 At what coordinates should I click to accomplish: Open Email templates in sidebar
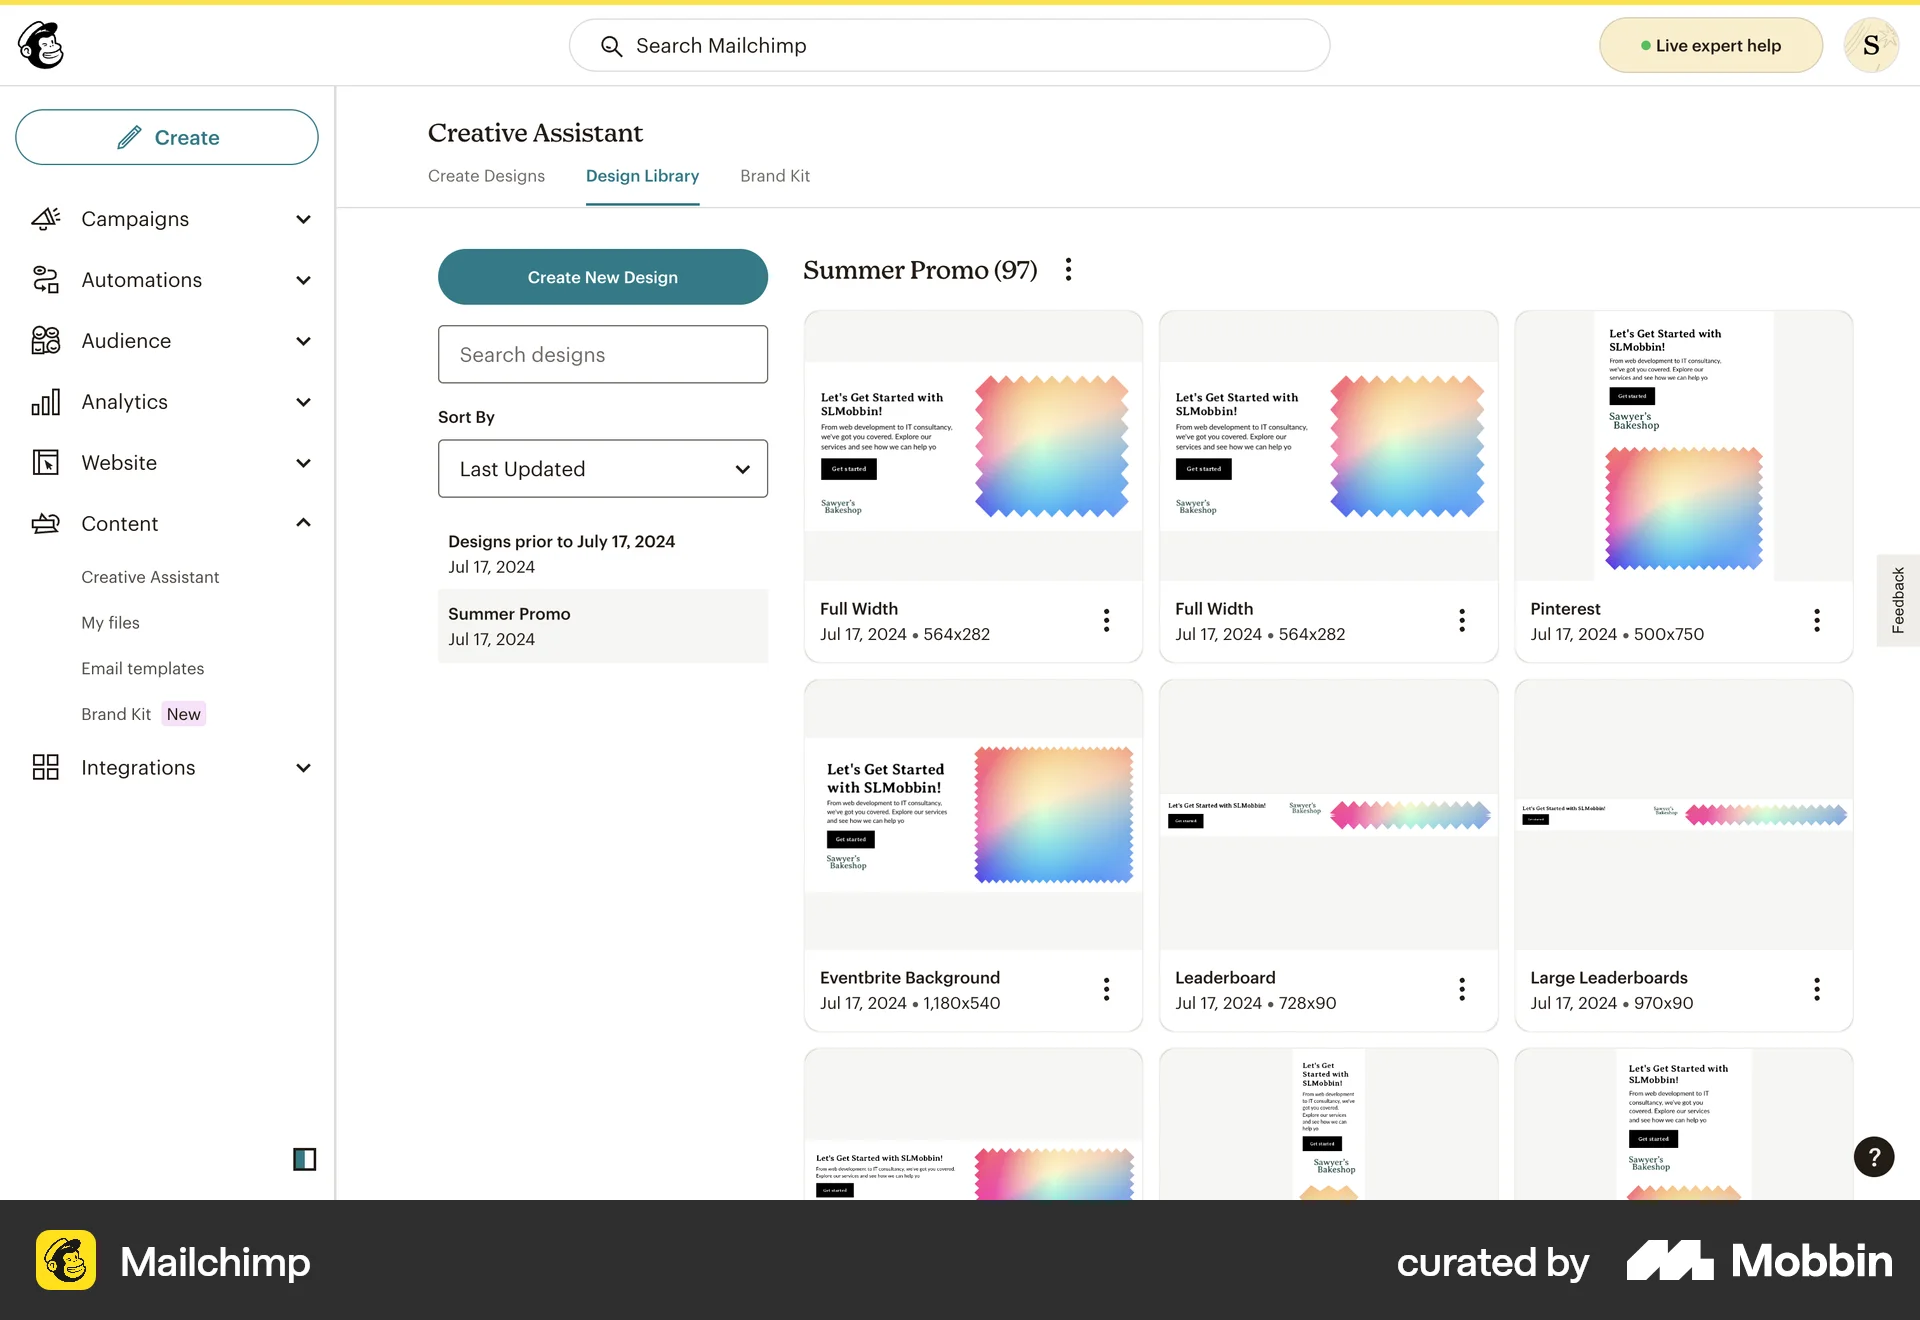142,668
